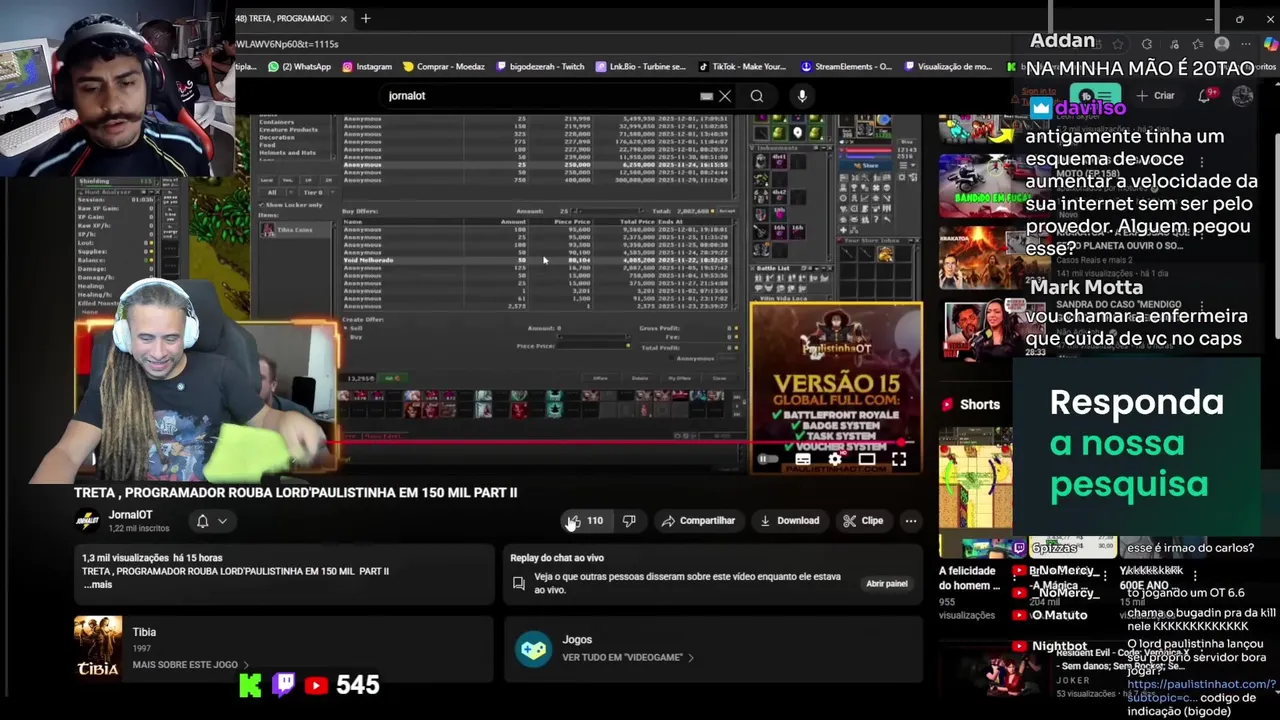Toggle JornalOT channel notification bell
This screenshot has width=1280, height=720.
202,521
